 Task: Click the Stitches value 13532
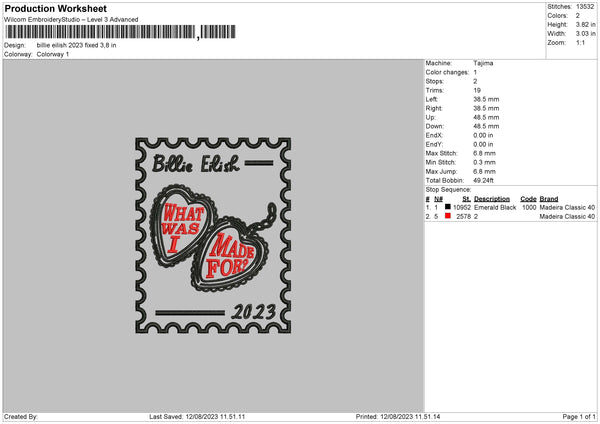click(585, 7)
